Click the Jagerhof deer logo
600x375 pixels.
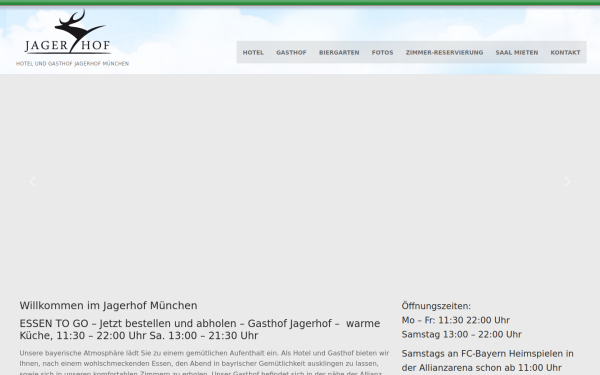(x=68, y=32)
